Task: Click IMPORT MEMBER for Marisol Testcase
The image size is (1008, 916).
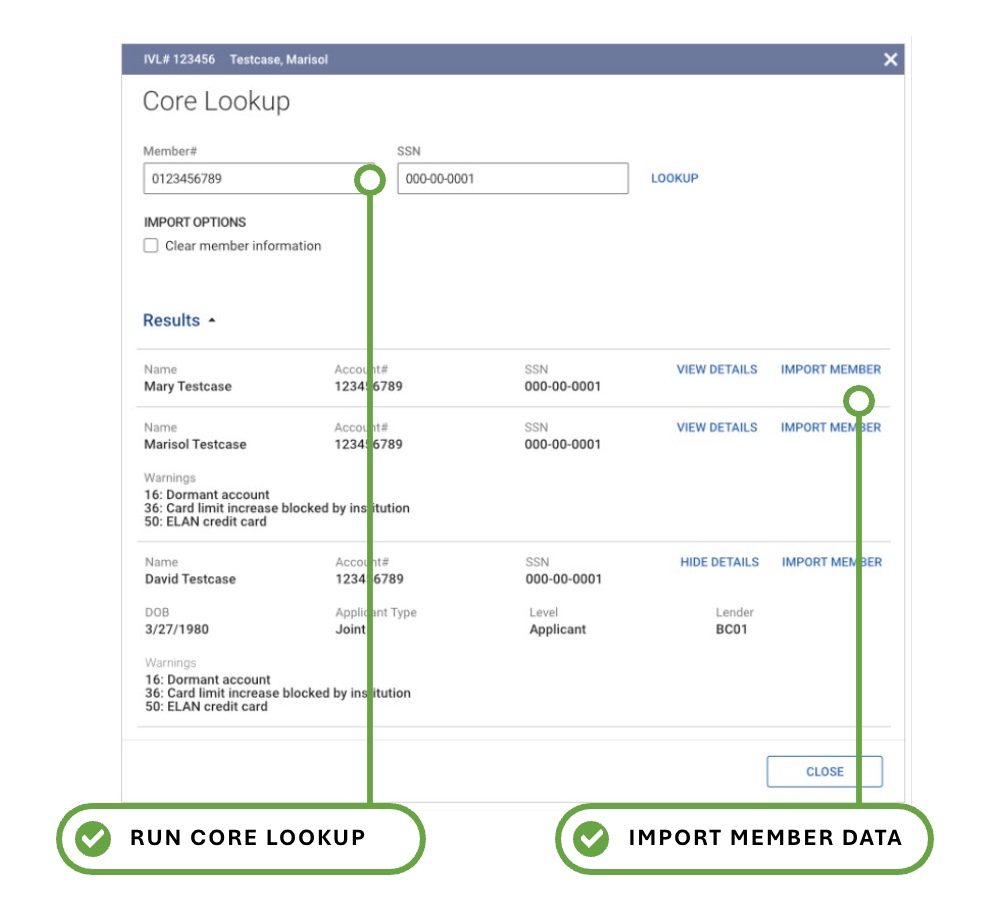Action: [830, 427]
